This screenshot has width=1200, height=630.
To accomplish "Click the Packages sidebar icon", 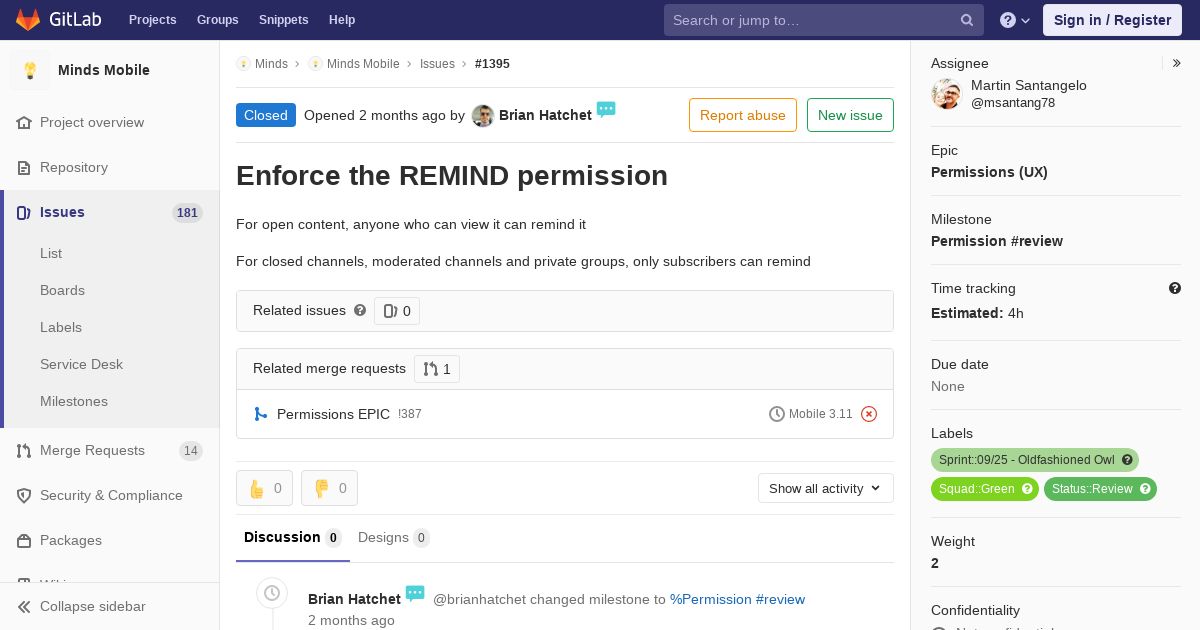I will coord(24,540).
